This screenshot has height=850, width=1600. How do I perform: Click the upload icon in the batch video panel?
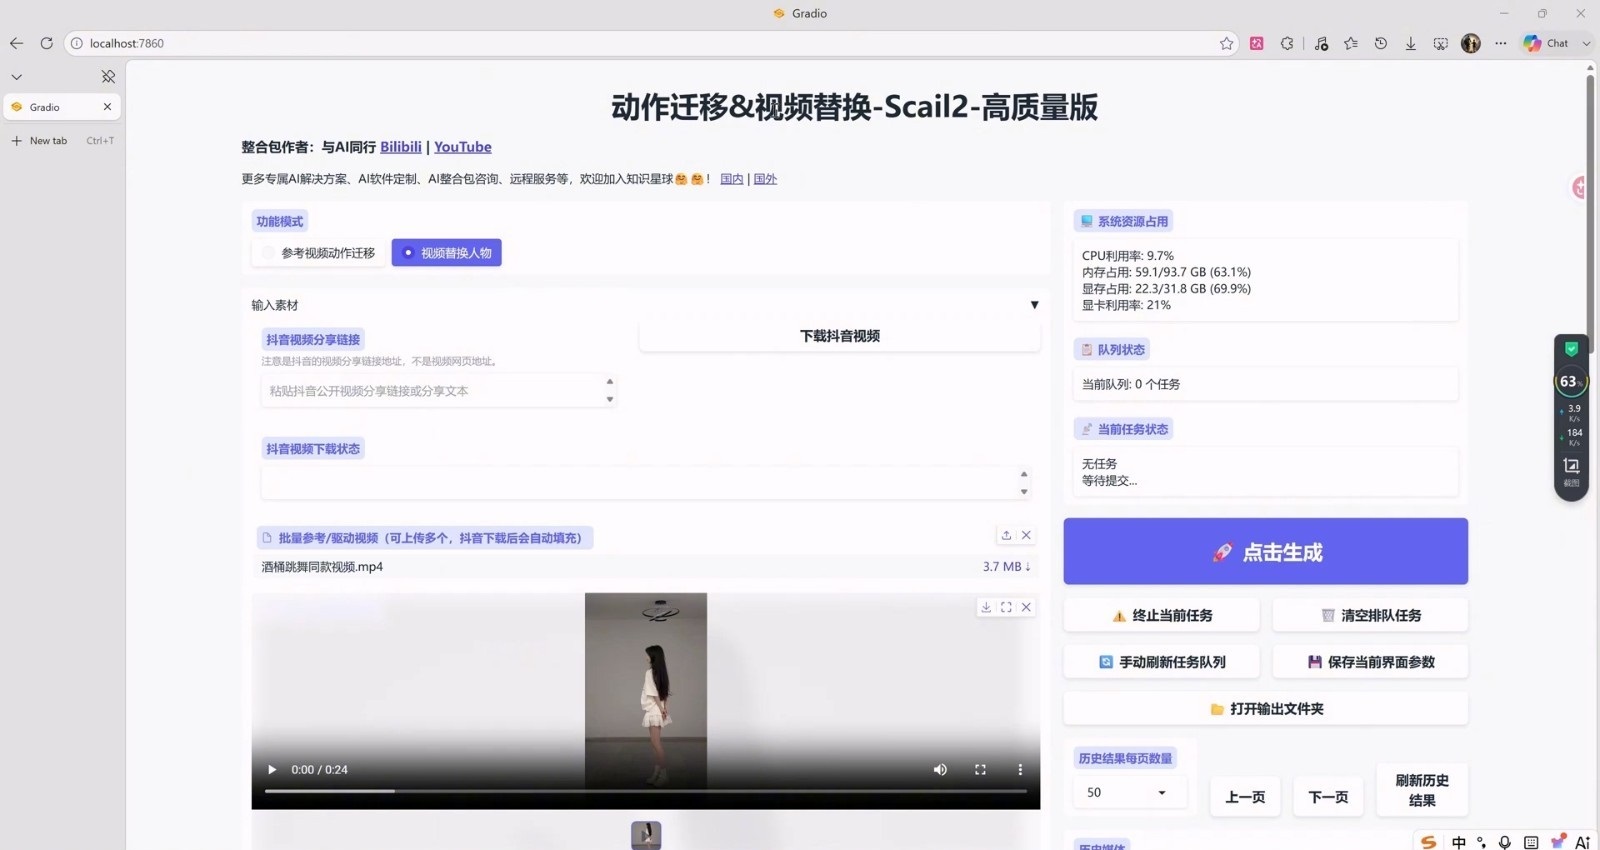pyautogui.click(x=1006, y=535)
